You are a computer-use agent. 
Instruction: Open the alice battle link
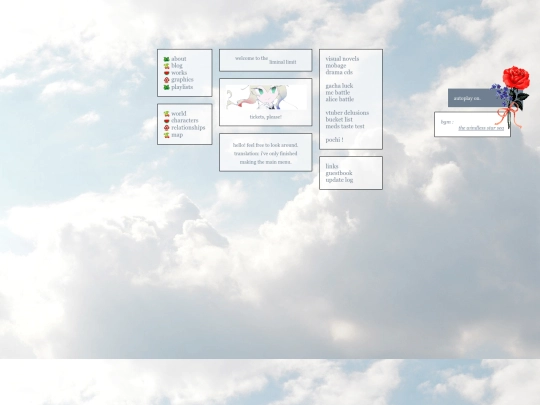340,99
